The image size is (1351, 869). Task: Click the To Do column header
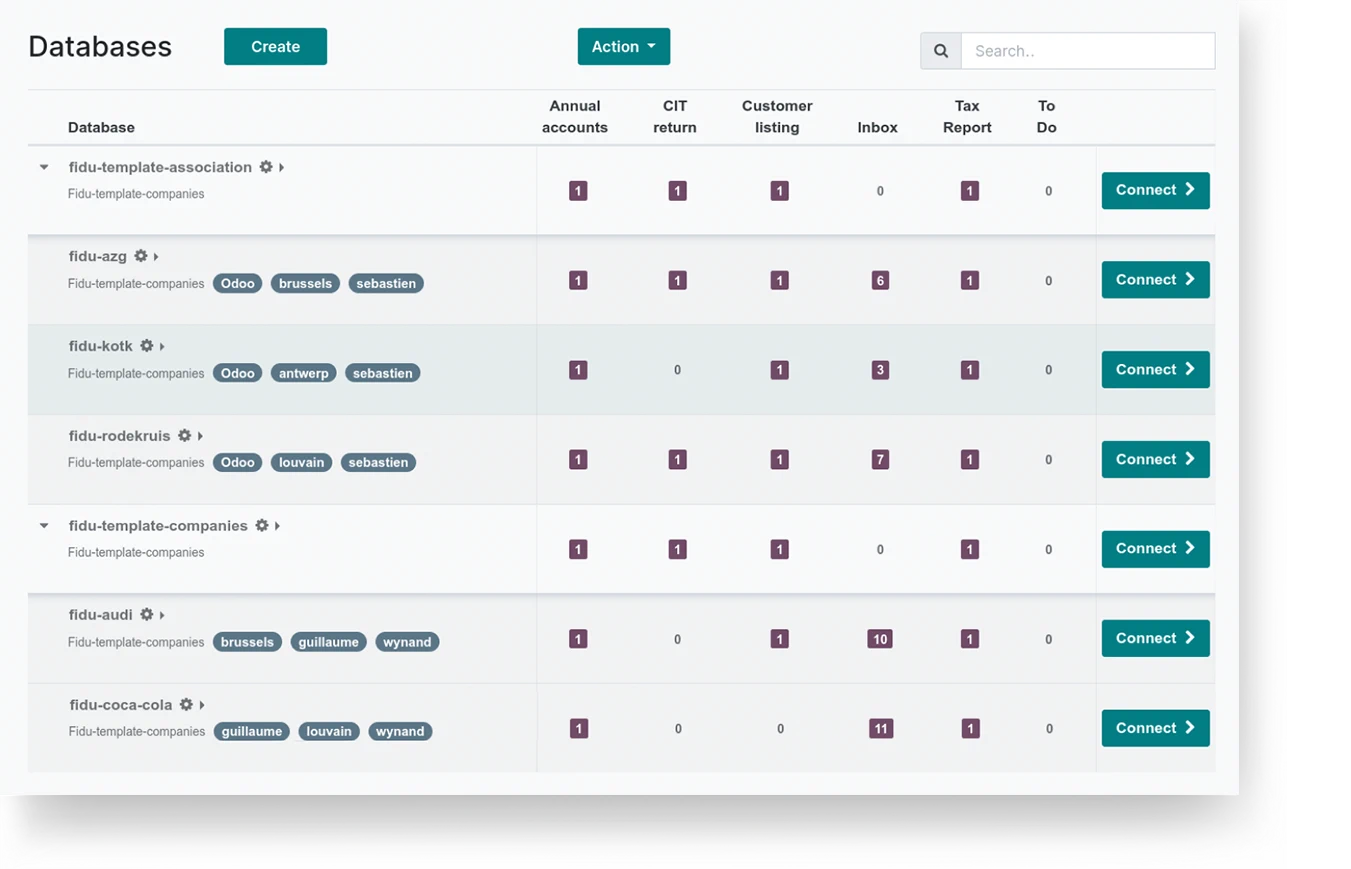(x=1047, y=117)
